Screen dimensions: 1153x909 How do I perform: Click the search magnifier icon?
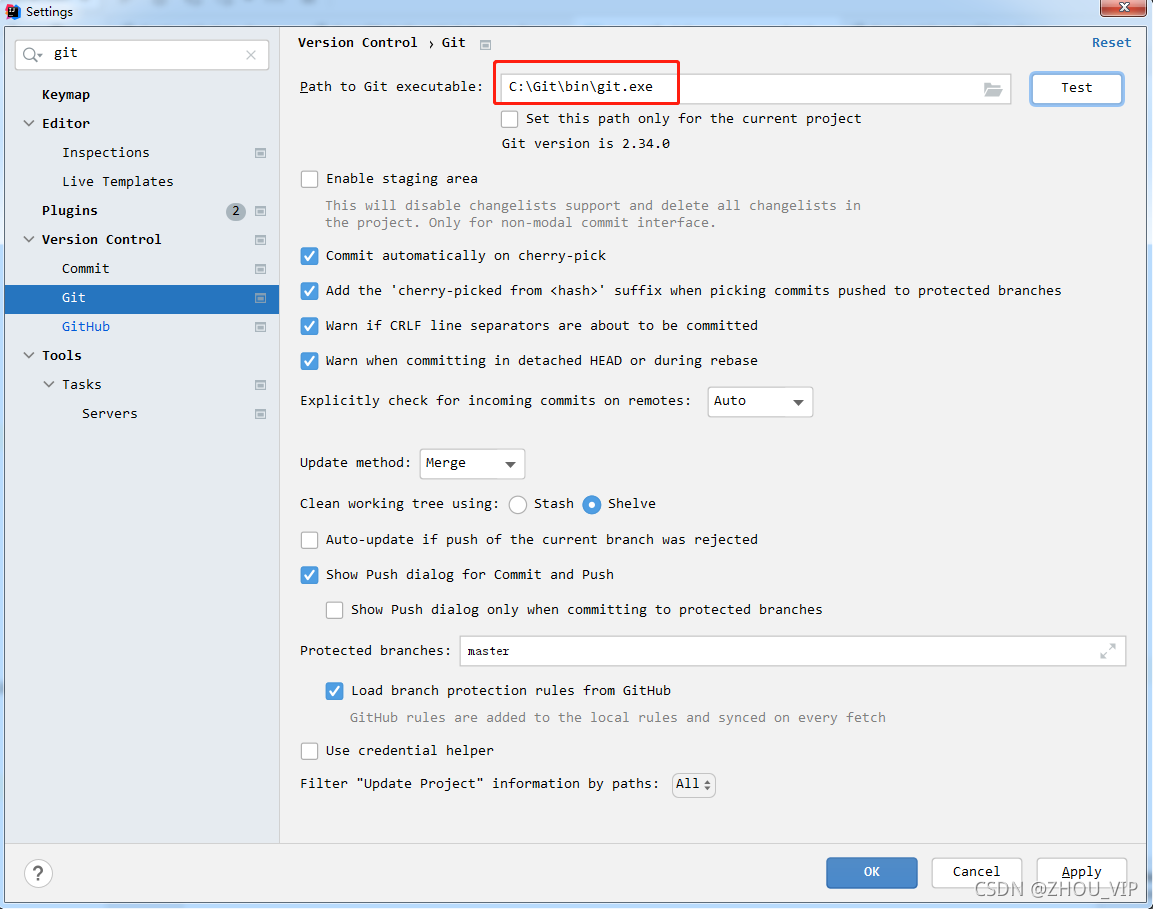click(32, 54)
